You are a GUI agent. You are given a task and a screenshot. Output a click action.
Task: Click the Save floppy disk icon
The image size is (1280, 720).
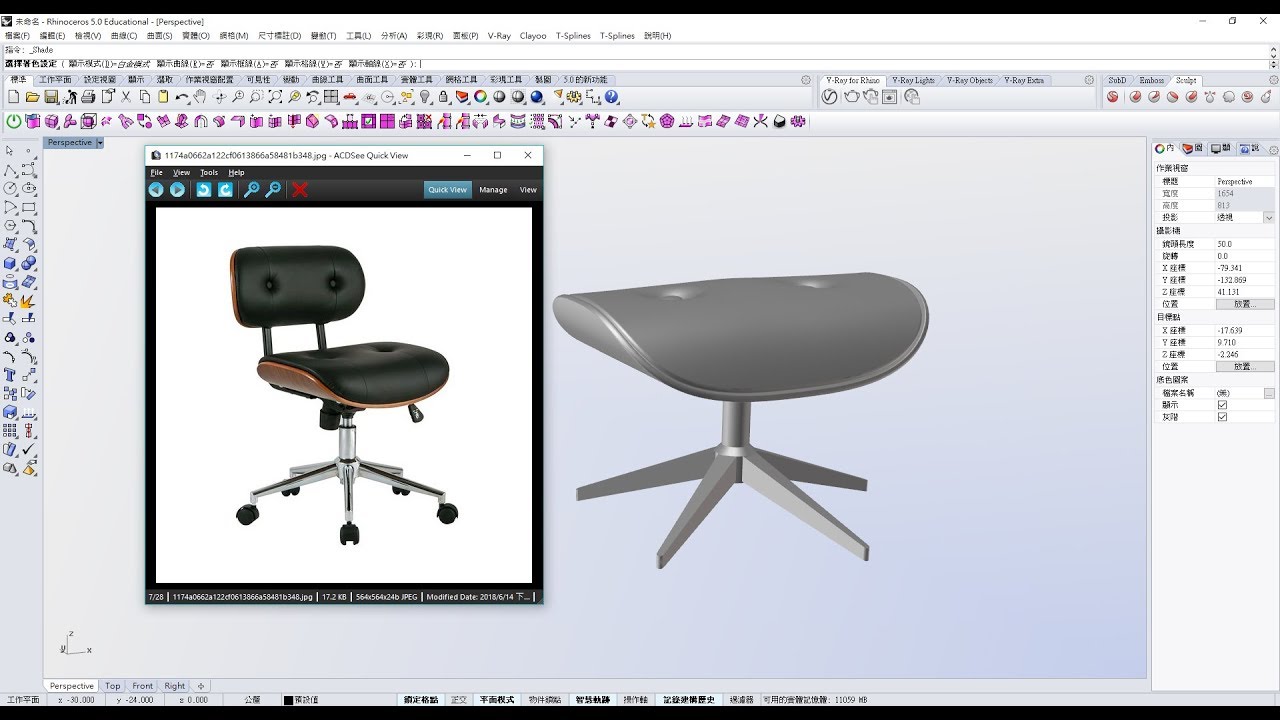51,97
